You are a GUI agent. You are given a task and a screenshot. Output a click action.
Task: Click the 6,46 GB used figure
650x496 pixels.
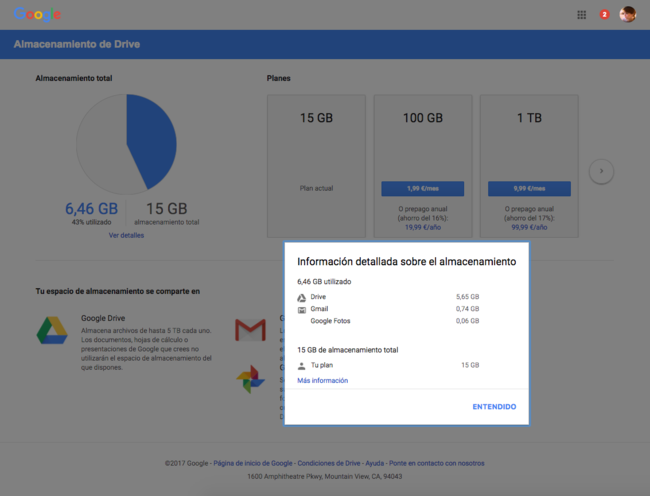[x=92, y=208]
